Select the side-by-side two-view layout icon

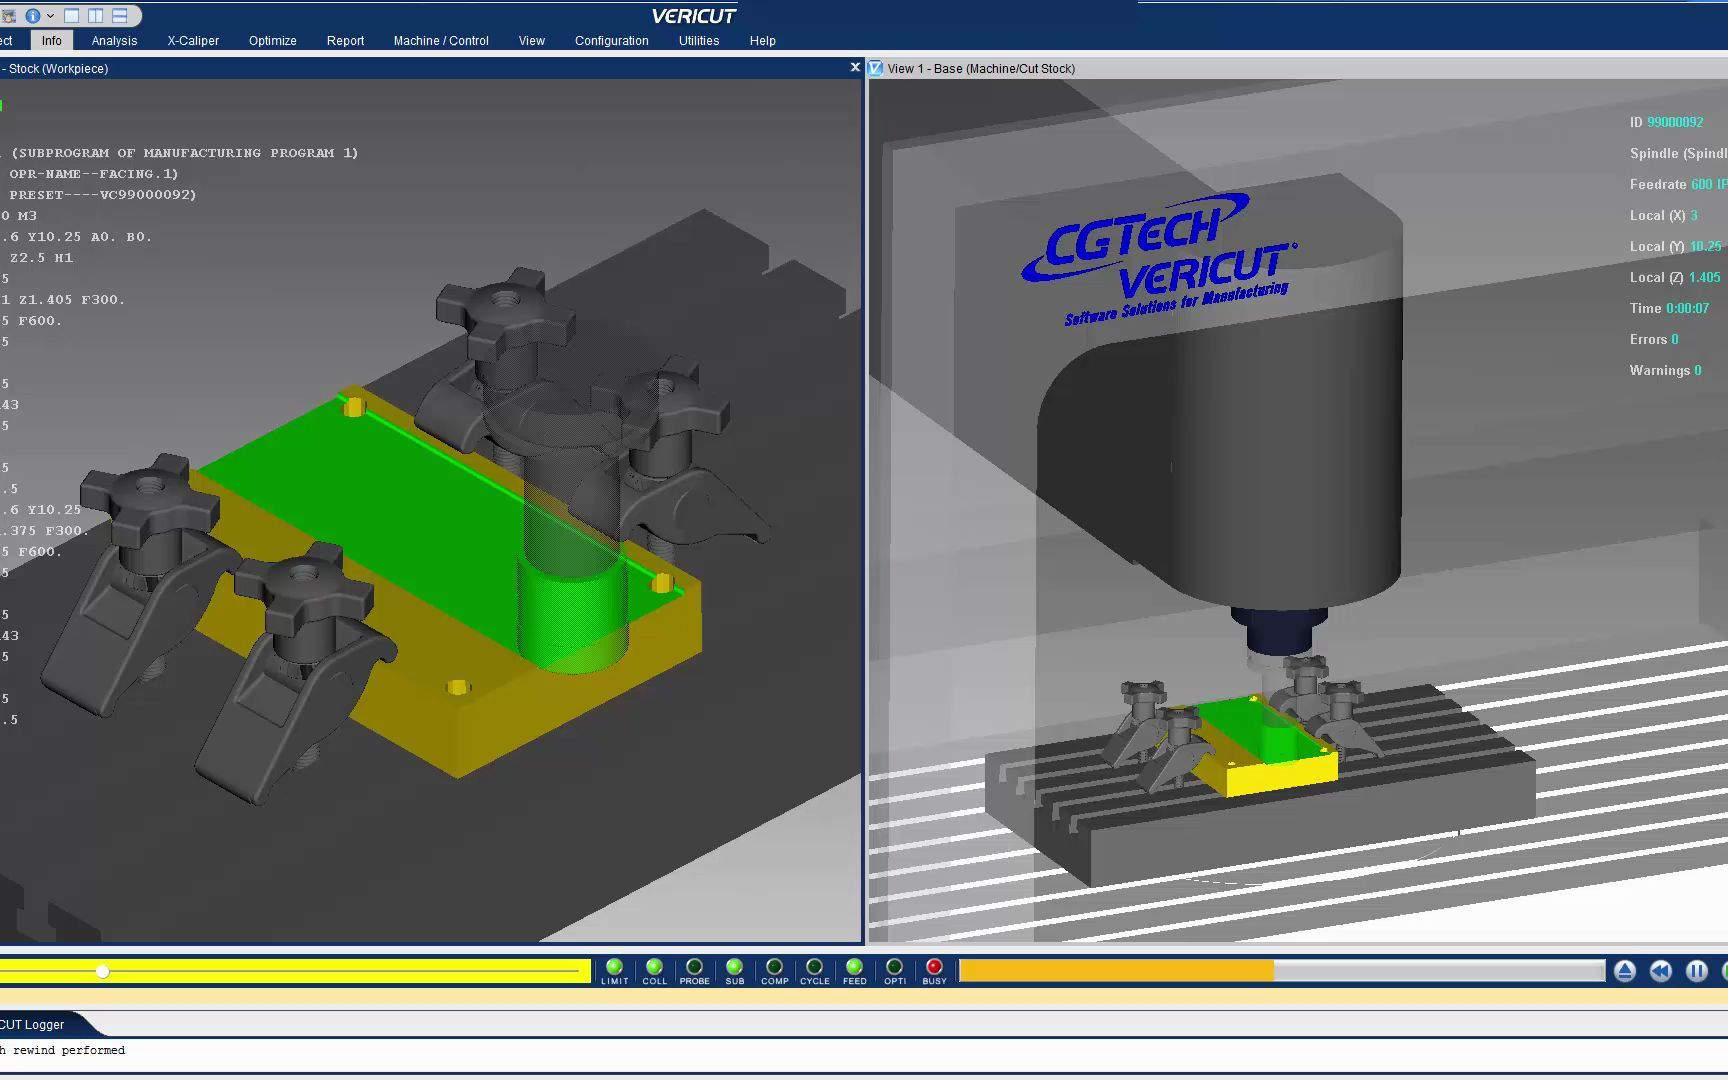96,15
